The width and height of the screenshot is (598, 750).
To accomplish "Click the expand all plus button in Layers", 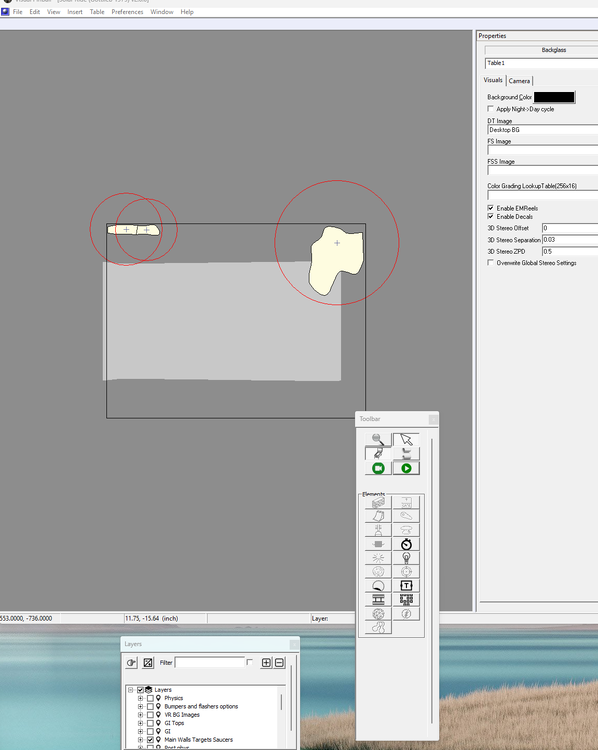I will coord(266,662).
